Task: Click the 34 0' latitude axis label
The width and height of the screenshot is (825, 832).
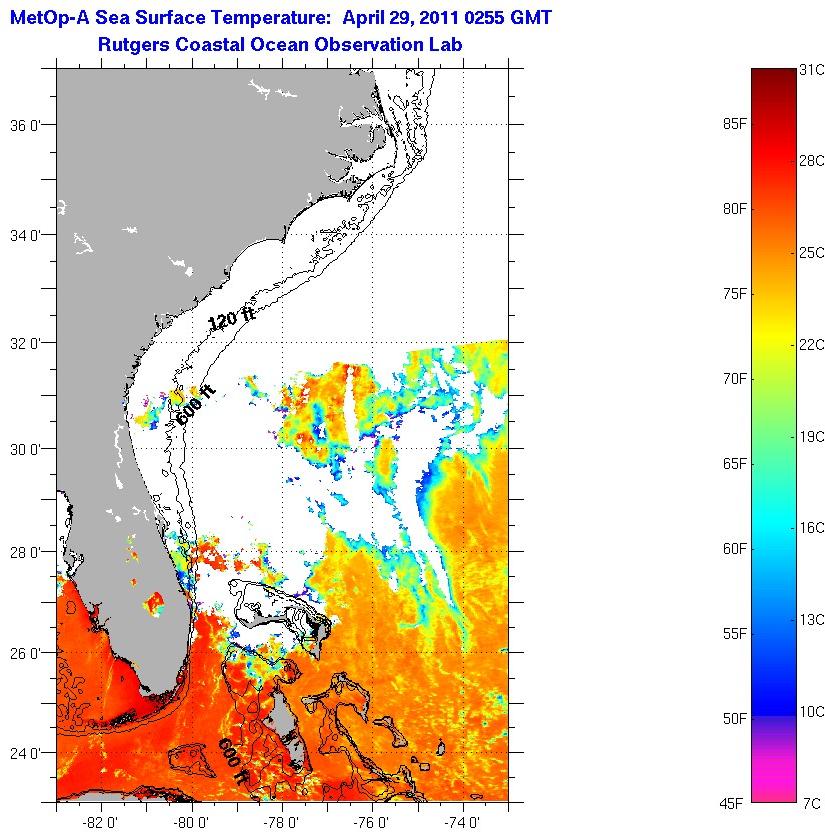Action: tap(25, 235)
